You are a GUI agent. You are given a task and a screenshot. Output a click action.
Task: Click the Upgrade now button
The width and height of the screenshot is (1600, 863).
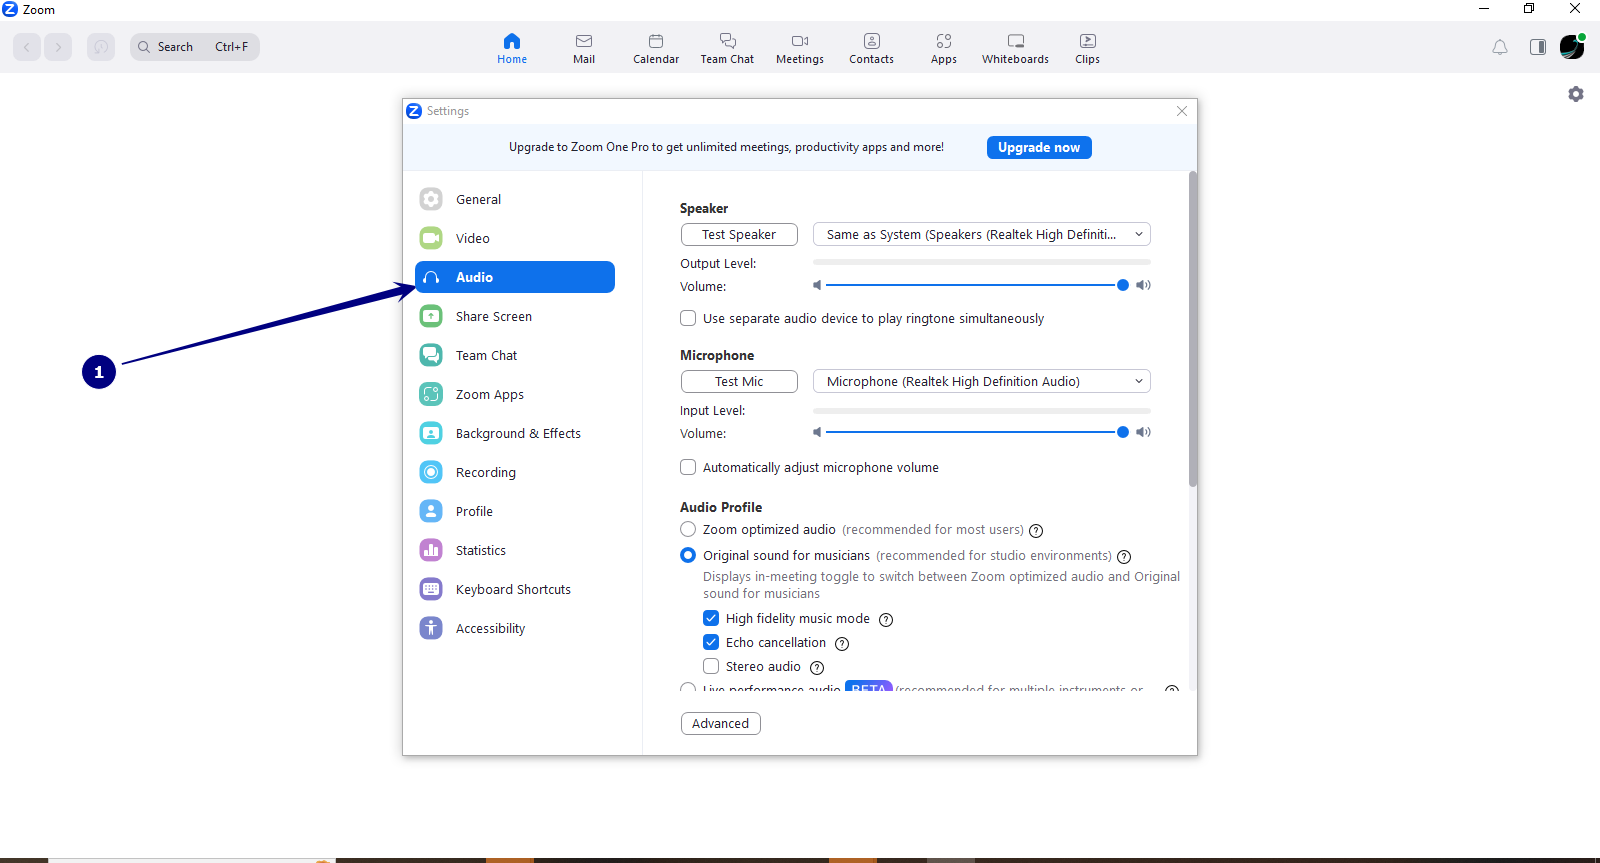(x=1039, y=147)
